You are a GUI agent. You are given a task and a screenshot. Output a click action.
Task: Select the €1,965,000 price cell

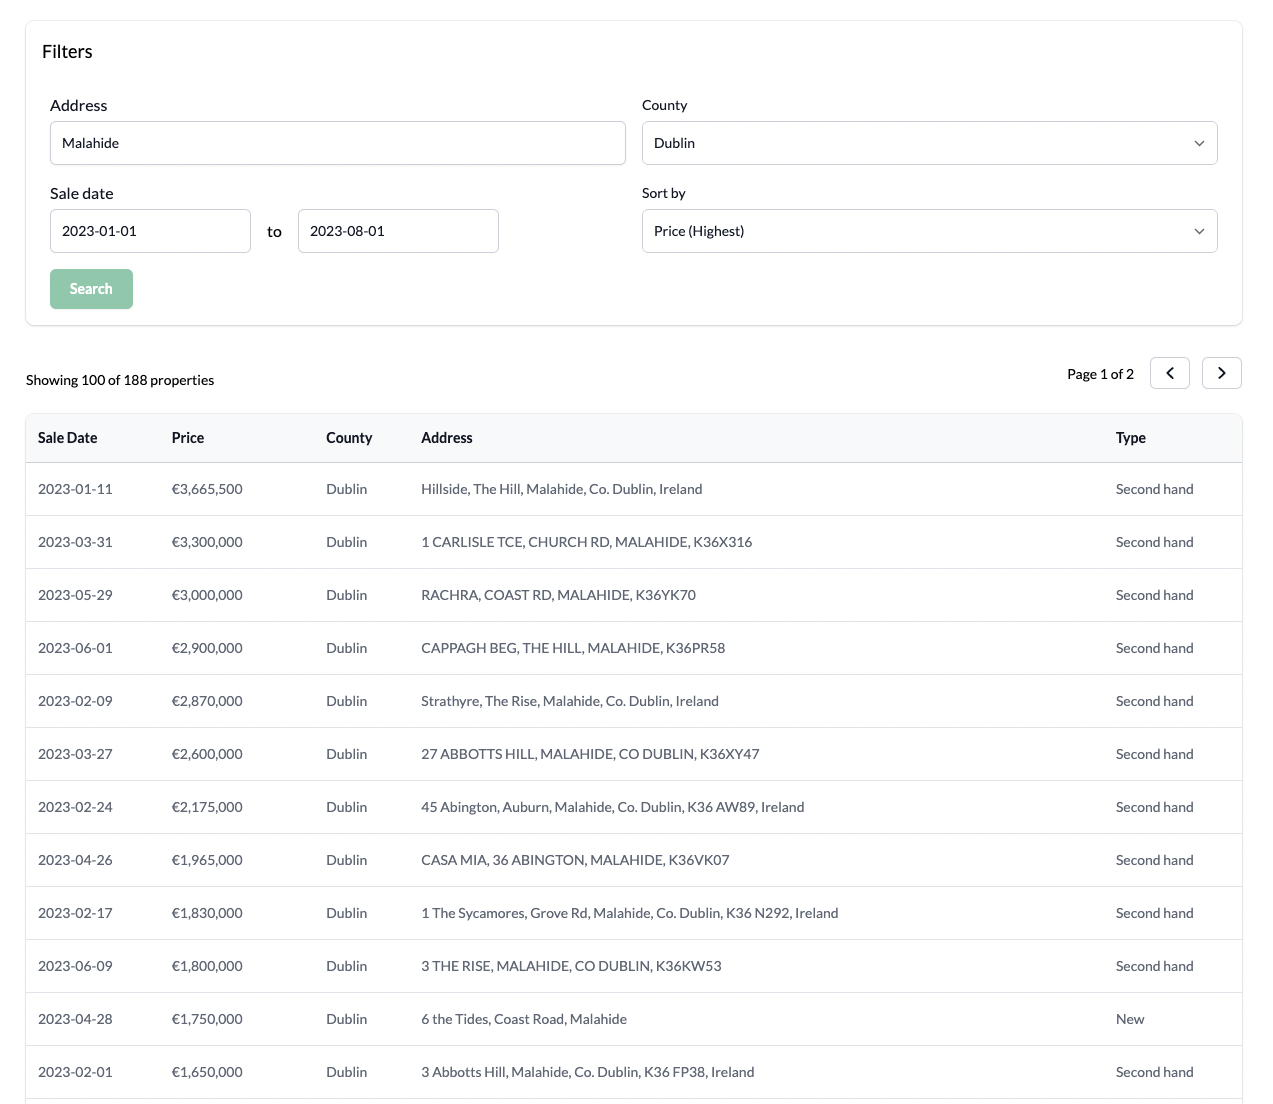[207, 860]
